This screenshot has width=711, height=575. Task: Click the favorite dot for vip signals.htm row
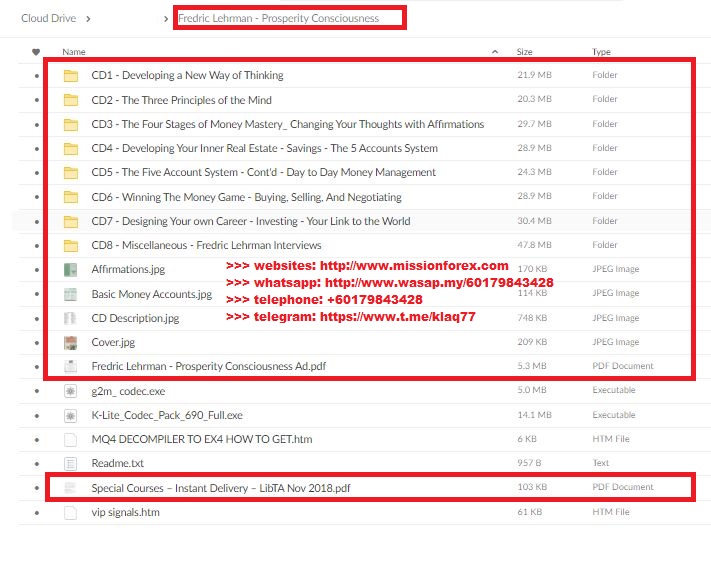click(x=37, y=513)
